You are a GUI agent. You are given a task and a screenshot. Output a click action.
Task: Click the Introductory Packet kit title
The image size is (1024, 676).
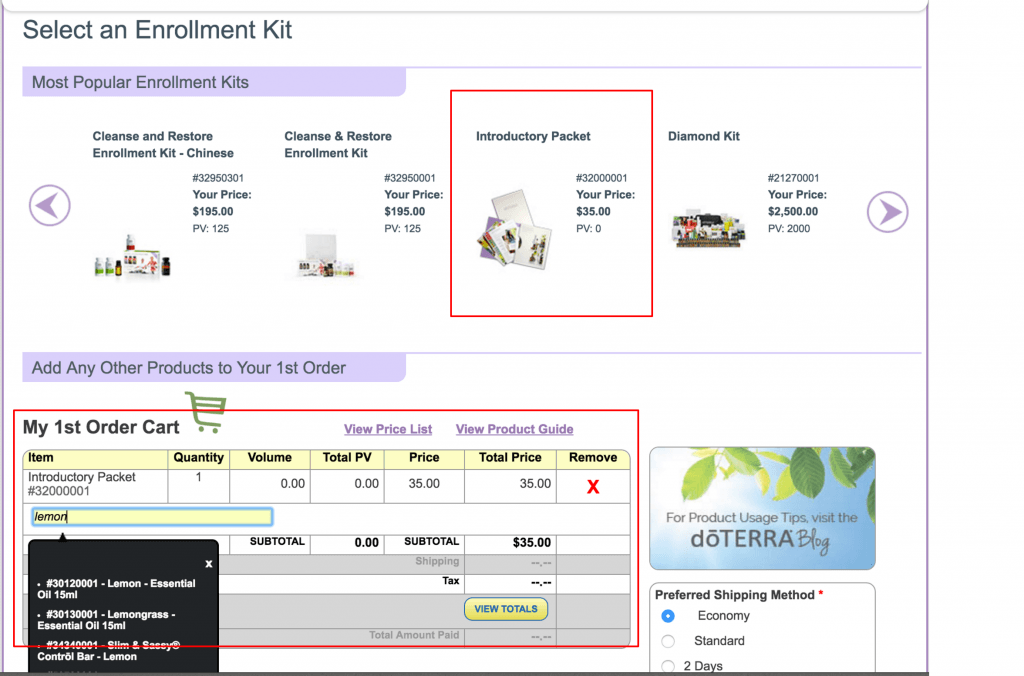pos(533,137)
